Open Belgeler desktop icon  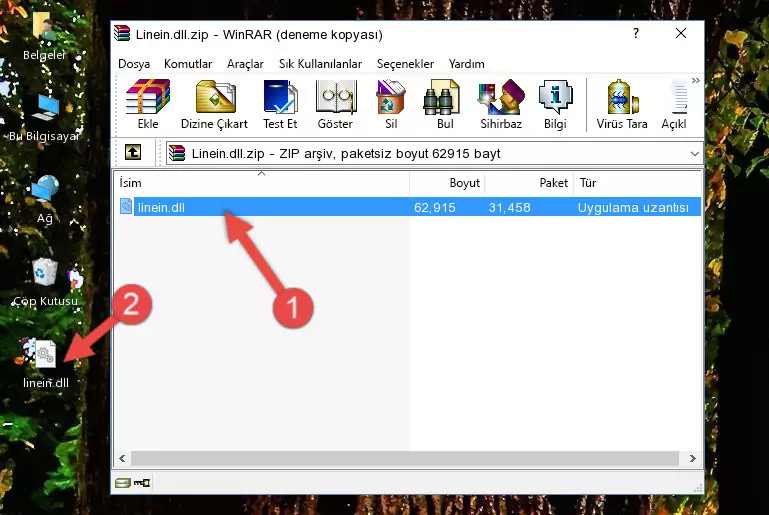click(x=44, y=35)
